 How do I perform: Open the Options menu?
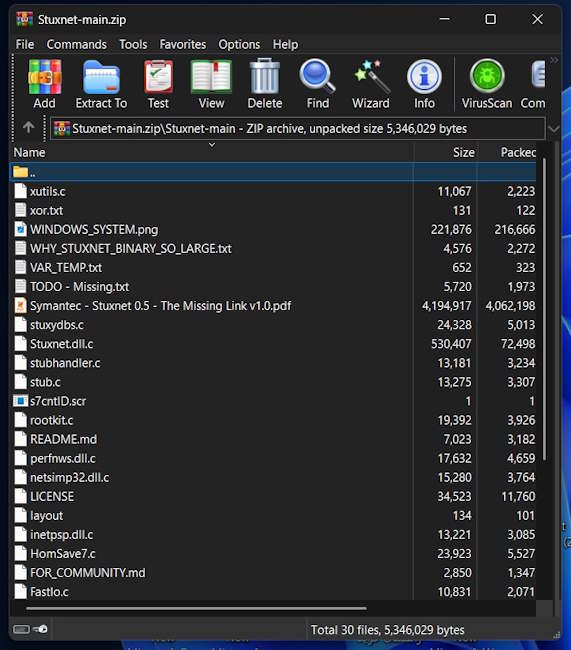click(239, 44)
